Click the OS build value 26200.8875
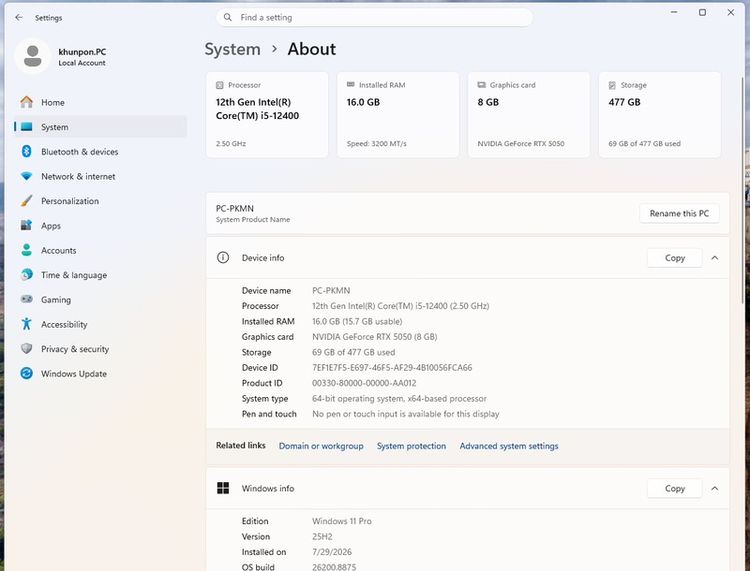Image resolution: width=750 pixels, height=571 pixels. (x=334, y=567)
